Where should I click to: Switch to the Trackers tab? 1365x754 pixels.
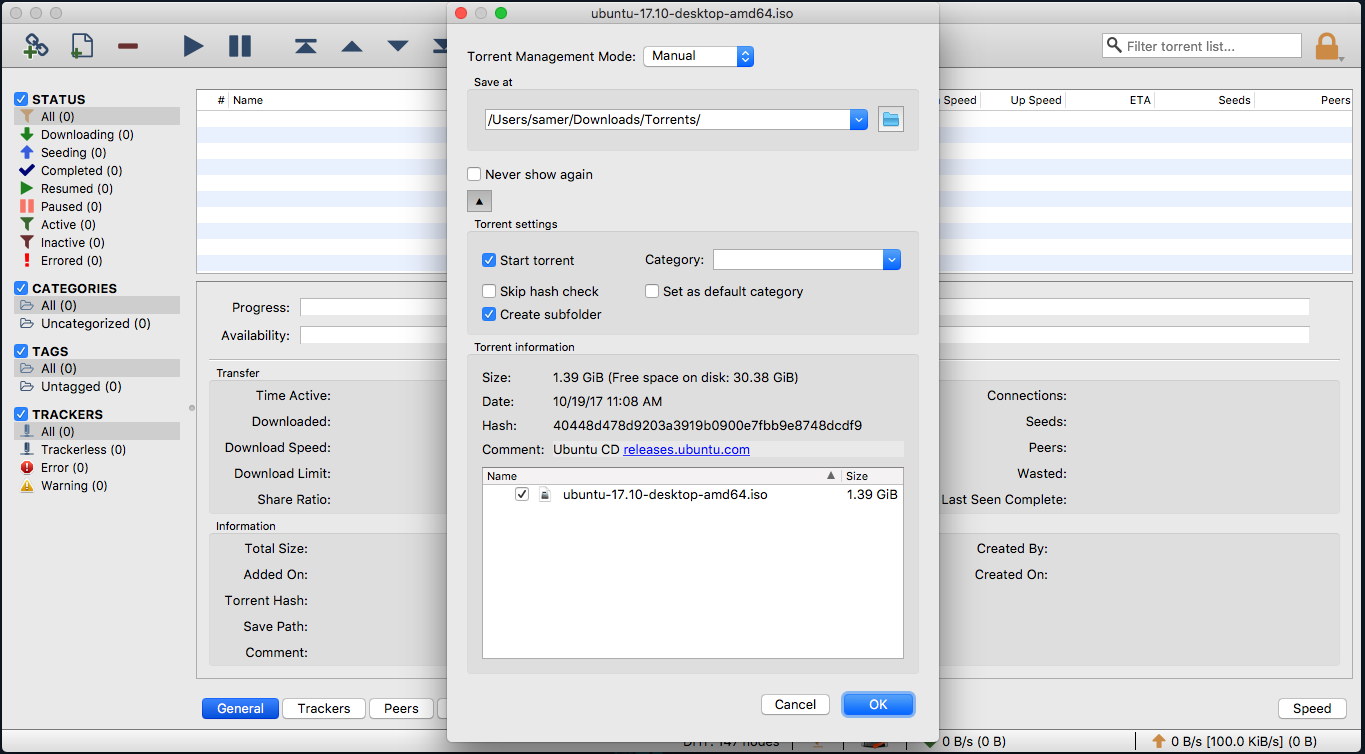[323, 708]
